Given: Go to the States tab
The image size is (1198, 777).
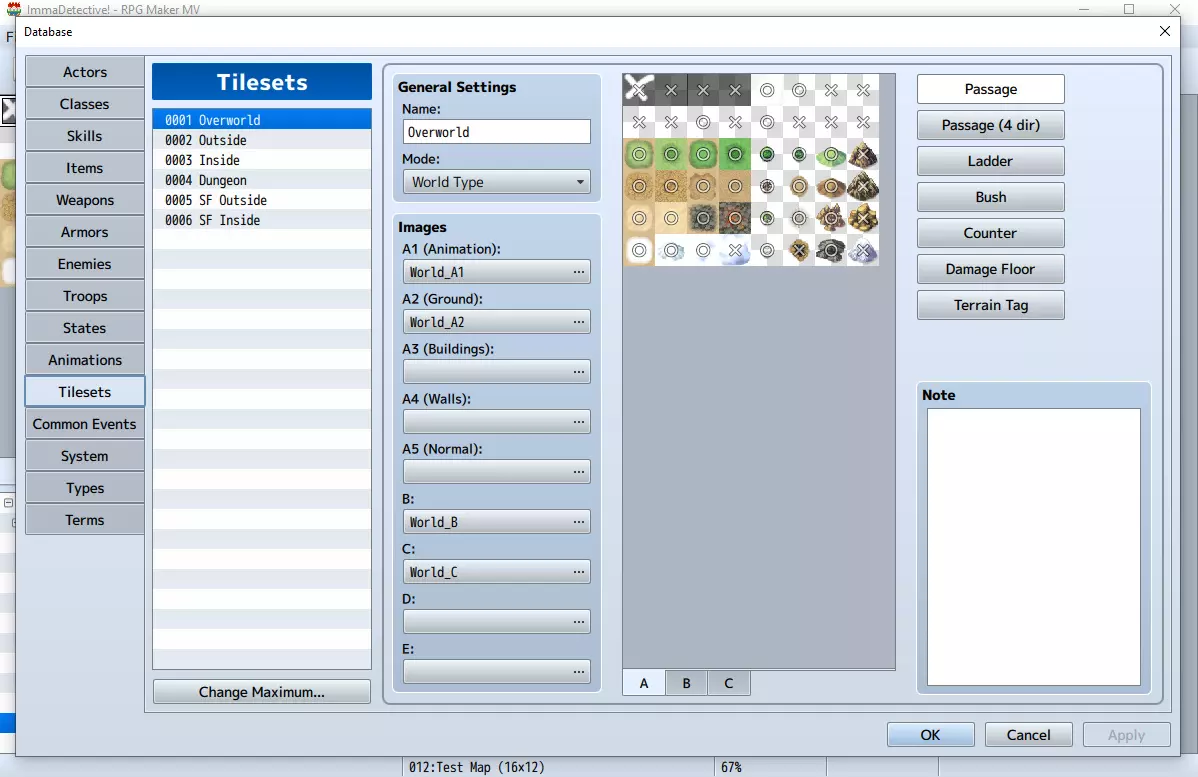Looking at the screenshot, I should pyautogui.click(x=85, y=328).
